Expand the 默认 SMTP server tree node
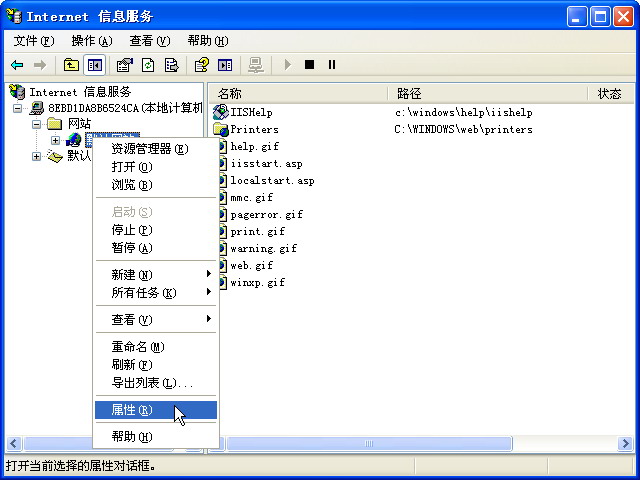The image size is (640, 480). pyautogui.click(x=36, y=156)
